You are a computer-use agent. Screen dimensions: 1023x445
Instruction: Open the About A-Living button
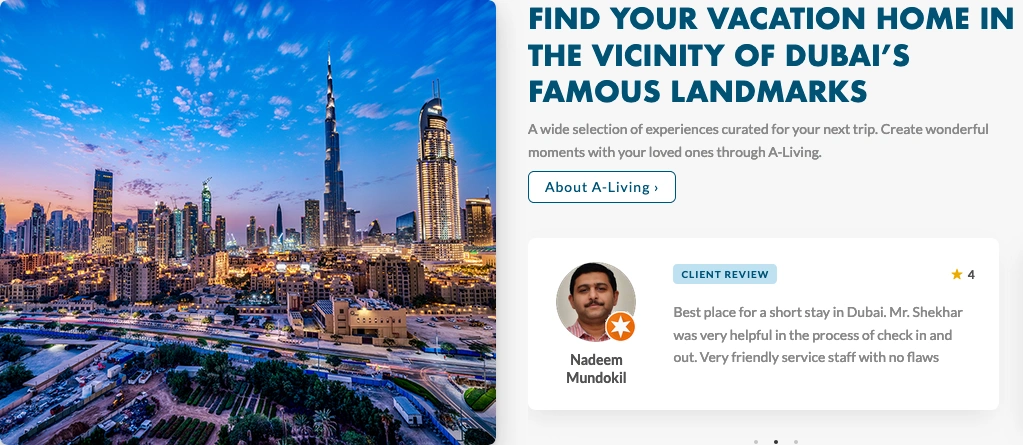click(x=602, y=187)
